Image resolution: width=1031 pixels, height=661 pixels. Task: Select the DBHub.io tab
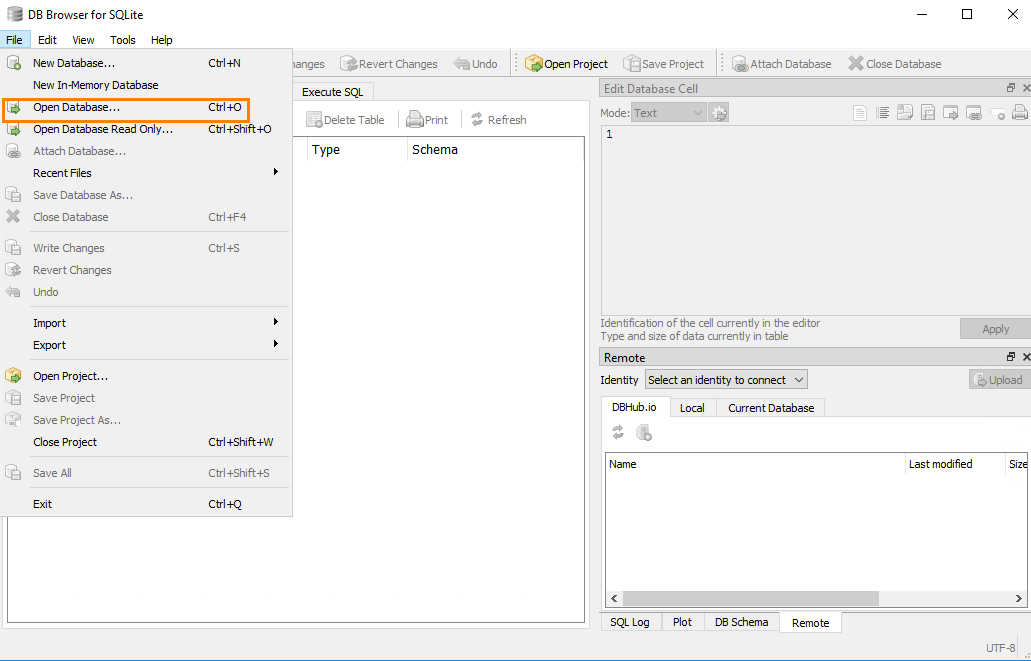click(x=635, y=407)
